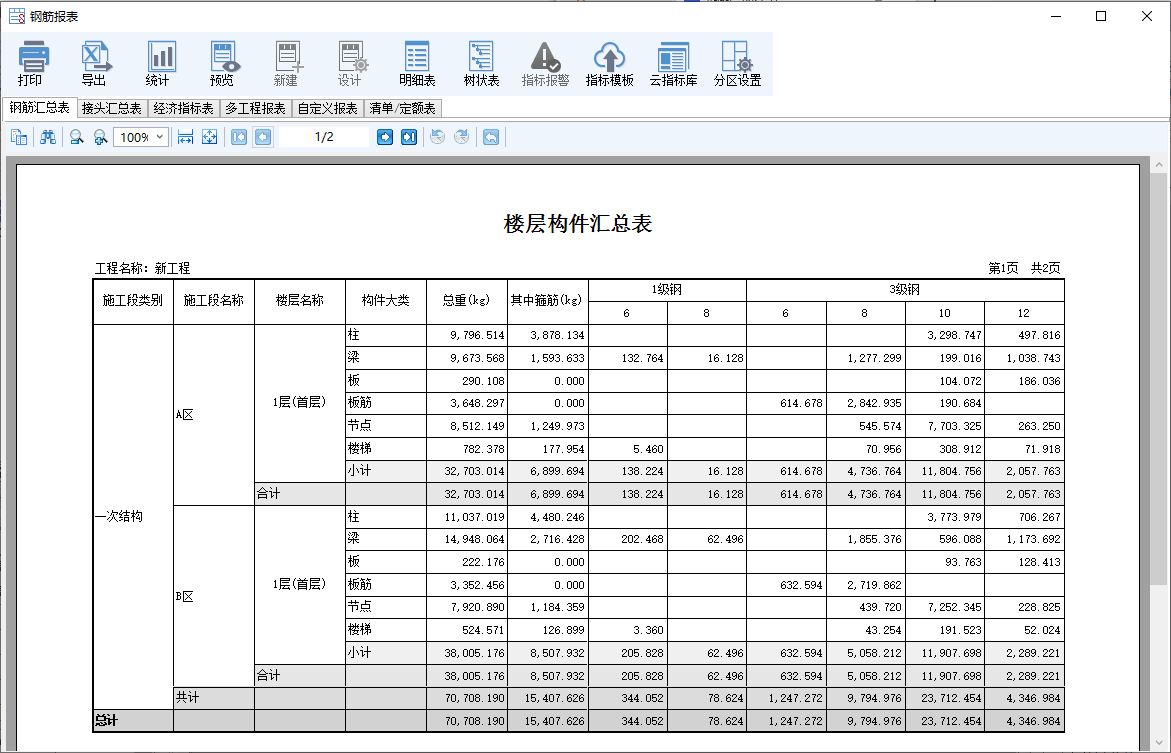The image size is (1171, 753).
Task: Go to the previous page icon
Action: click(x=263, y=137)
